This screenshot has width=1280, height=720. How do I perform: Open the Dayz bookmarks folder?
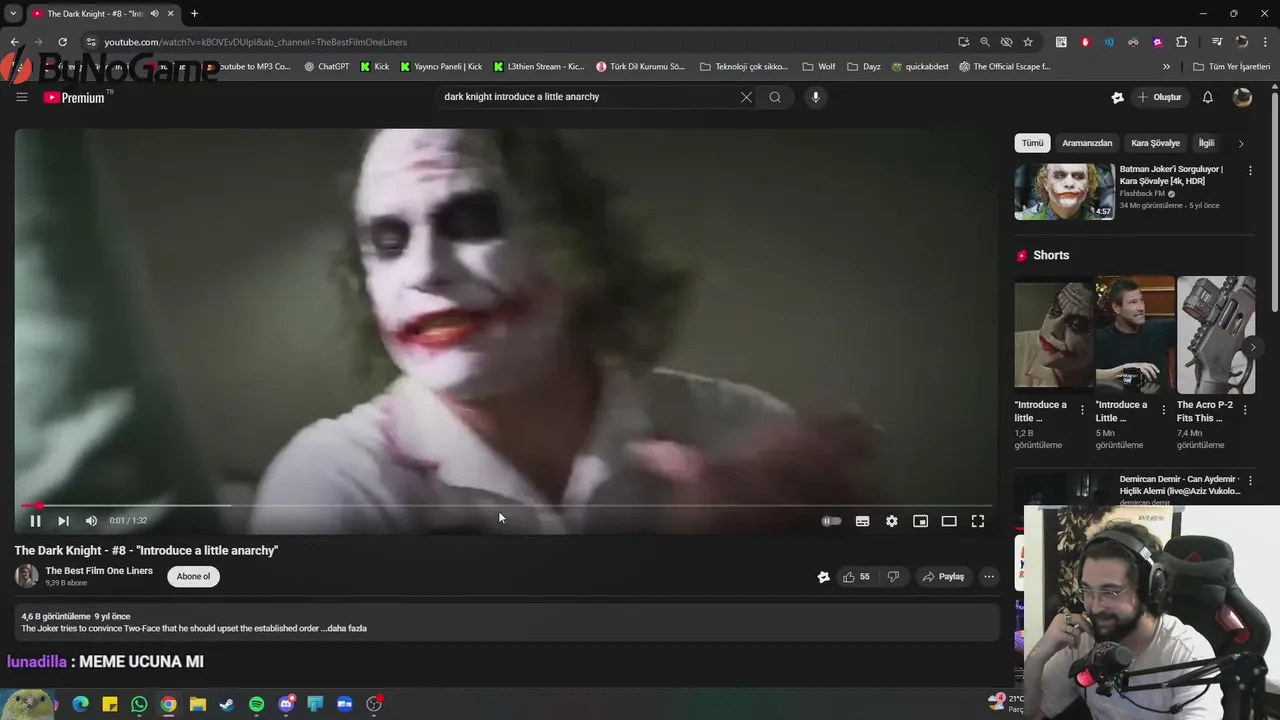(x=864, y=67)
